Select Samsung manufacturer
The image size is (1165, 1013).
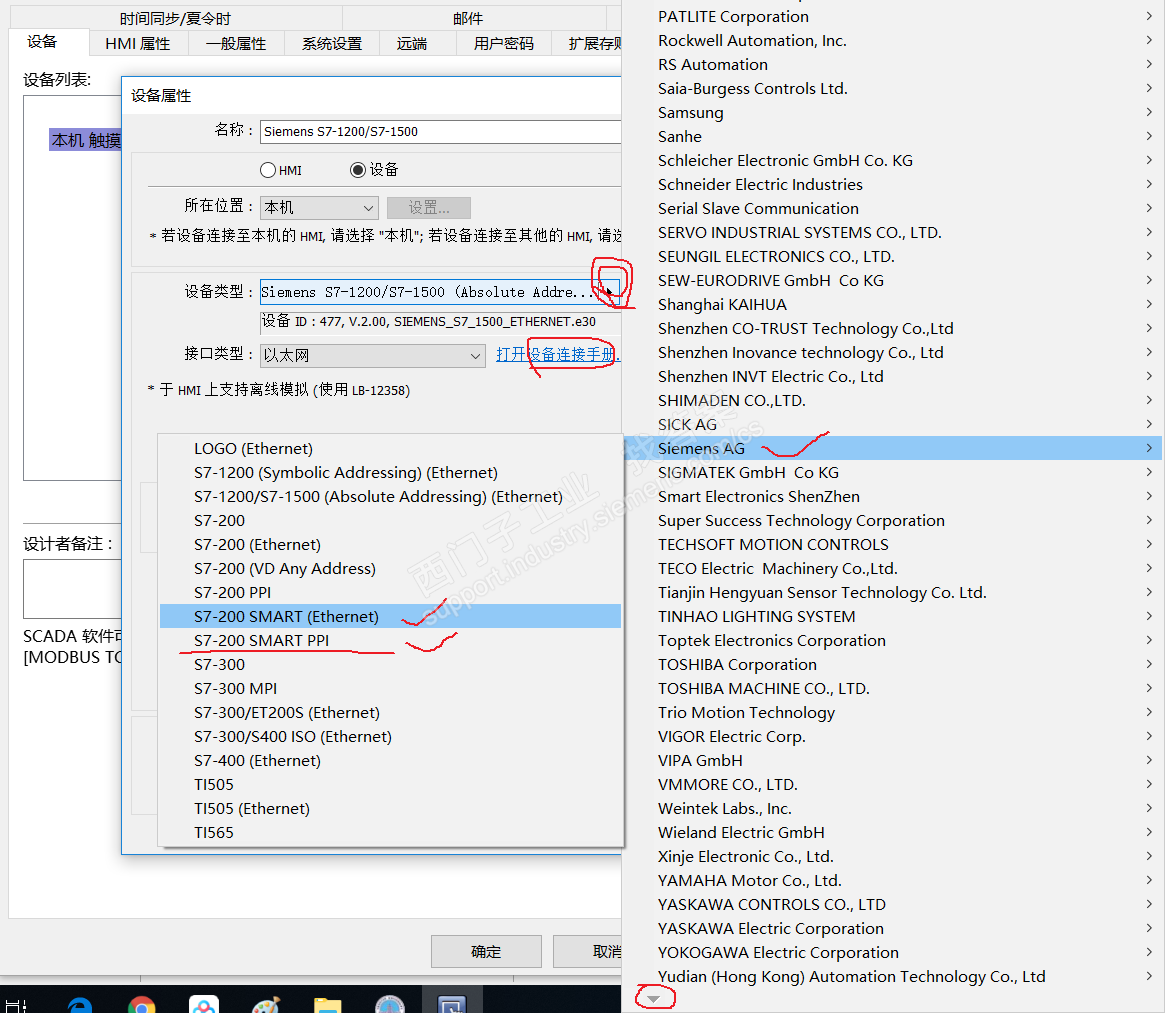coord(894,112)
